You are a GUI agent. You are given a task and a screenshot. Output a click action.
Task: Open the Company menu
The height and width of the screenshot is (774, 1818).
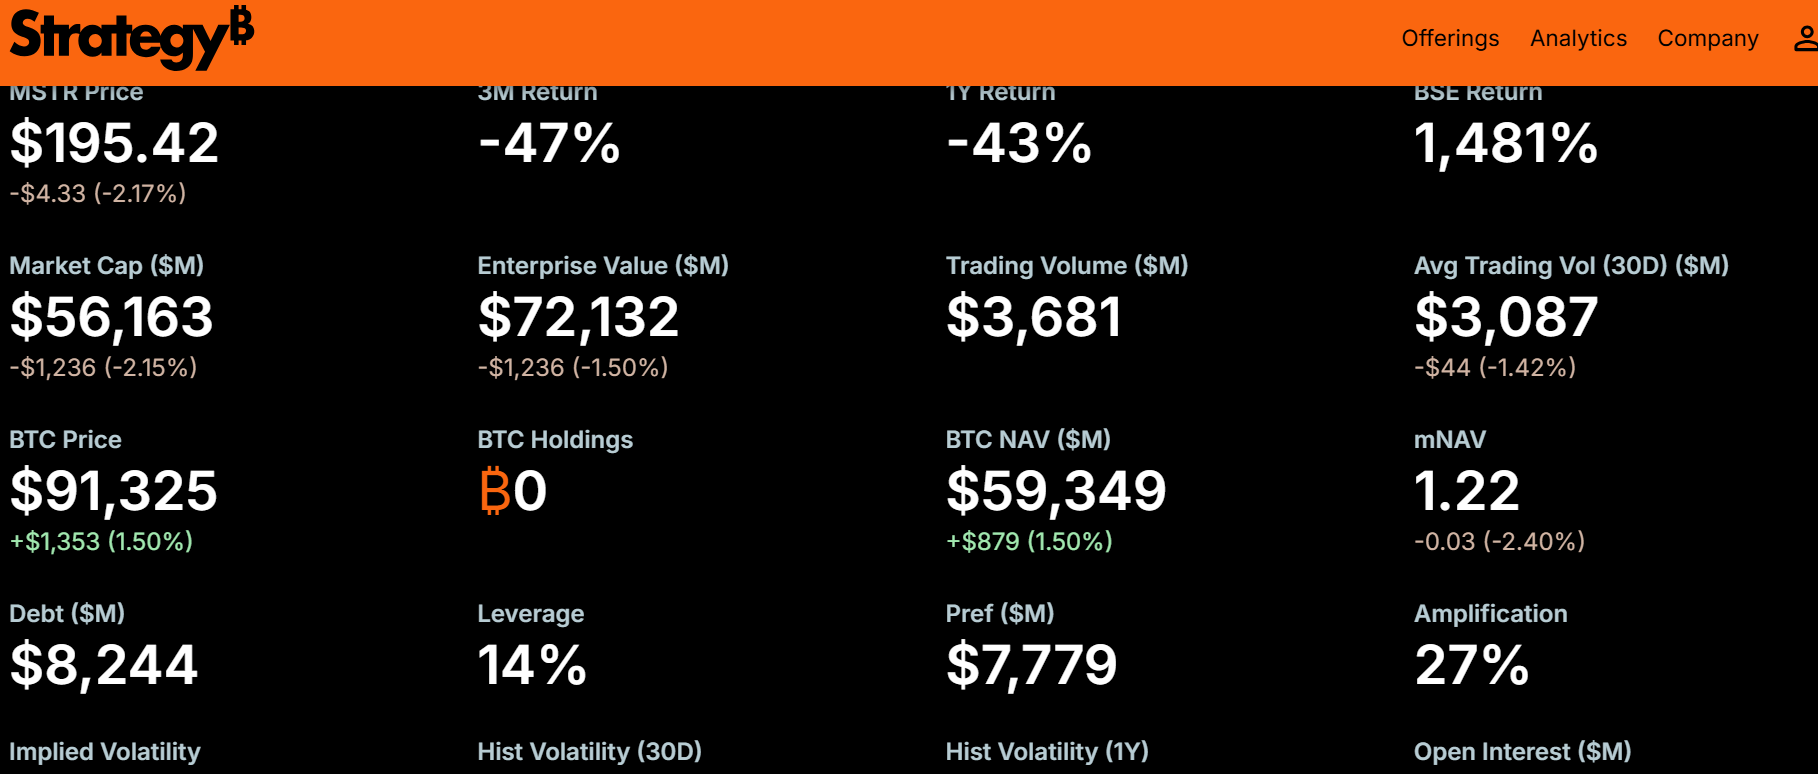click(x=1707, y=39)
